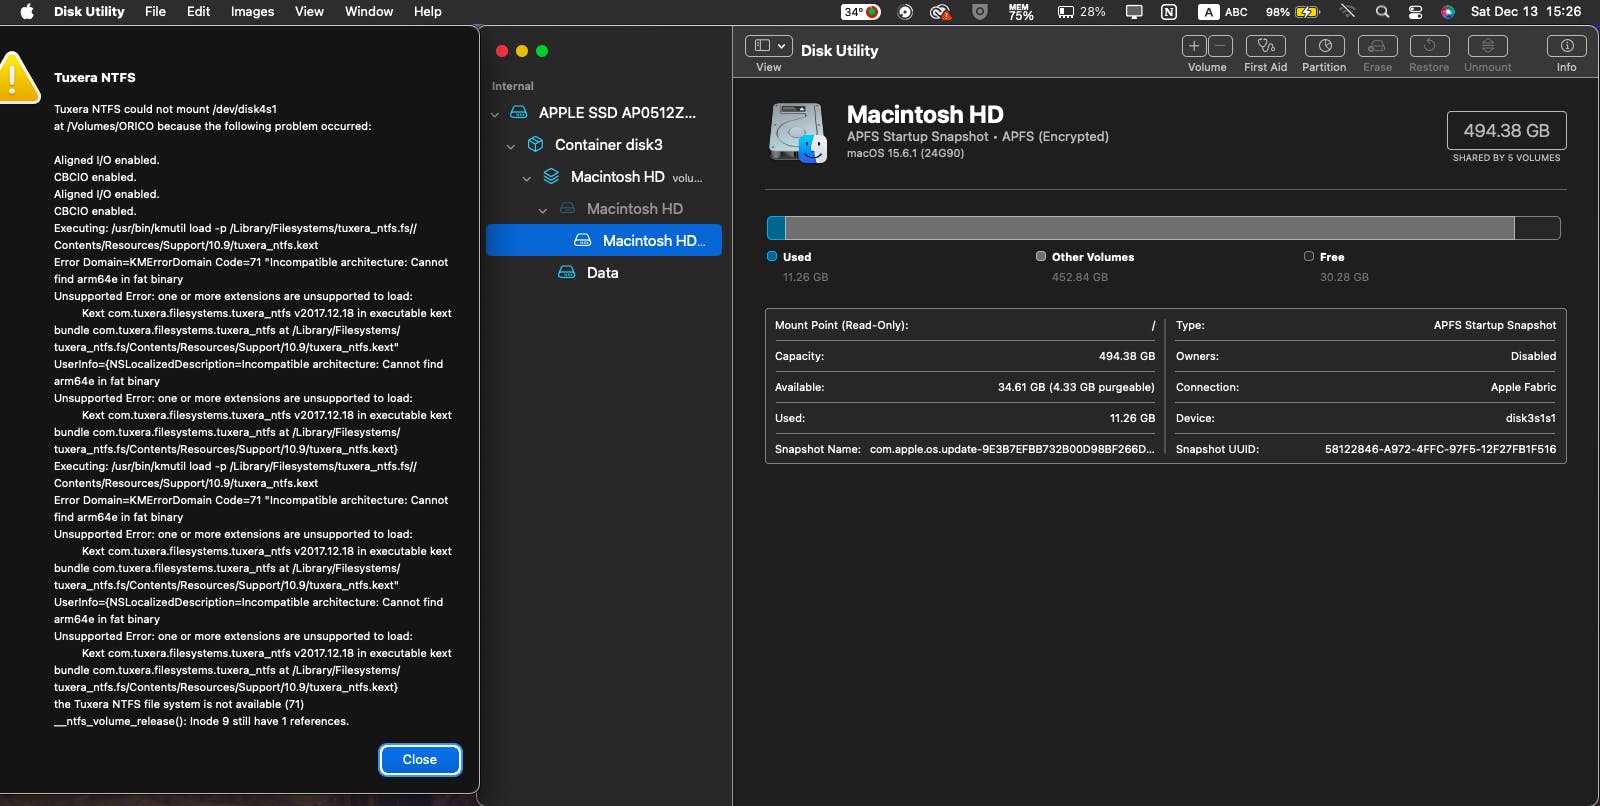Click the add volume plus icon
Viewport: 1600px width, 806px height.
1194,46
